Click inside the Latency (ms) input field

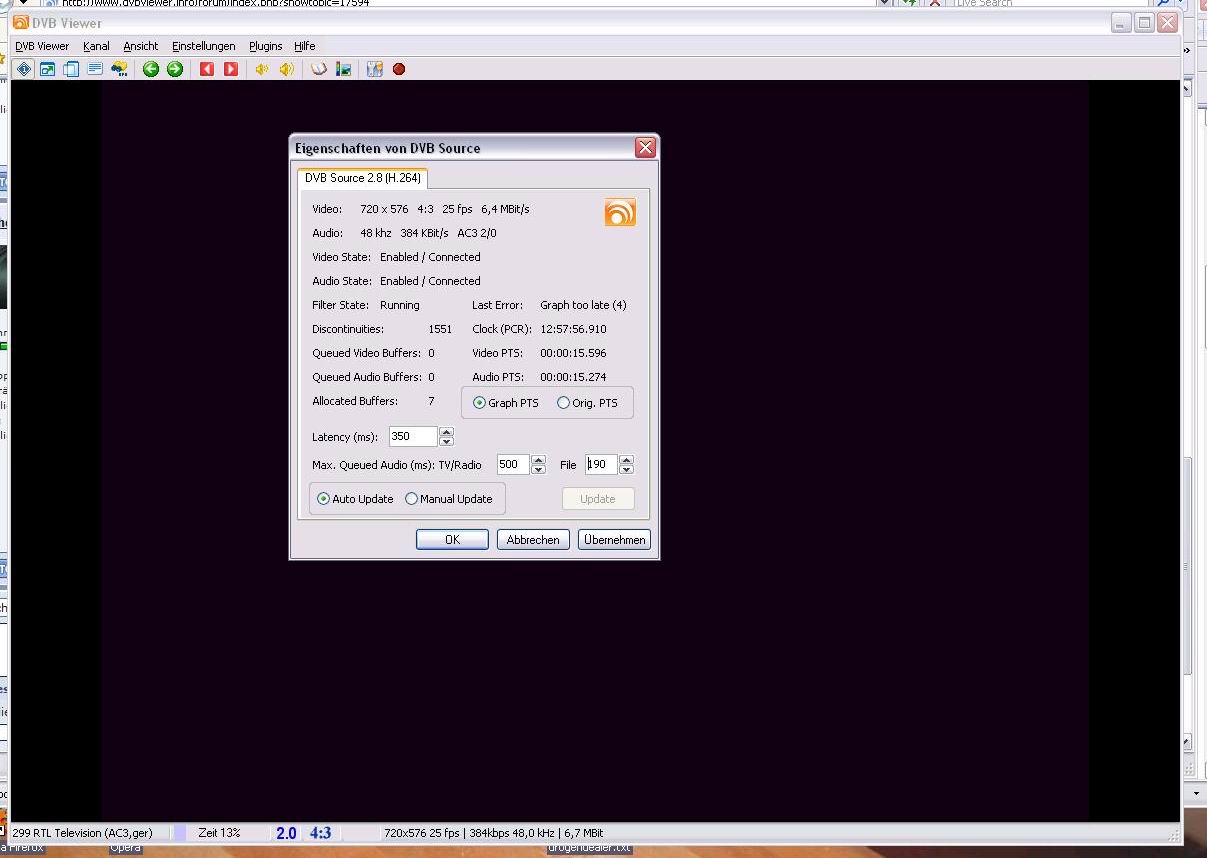pos(412,437)
